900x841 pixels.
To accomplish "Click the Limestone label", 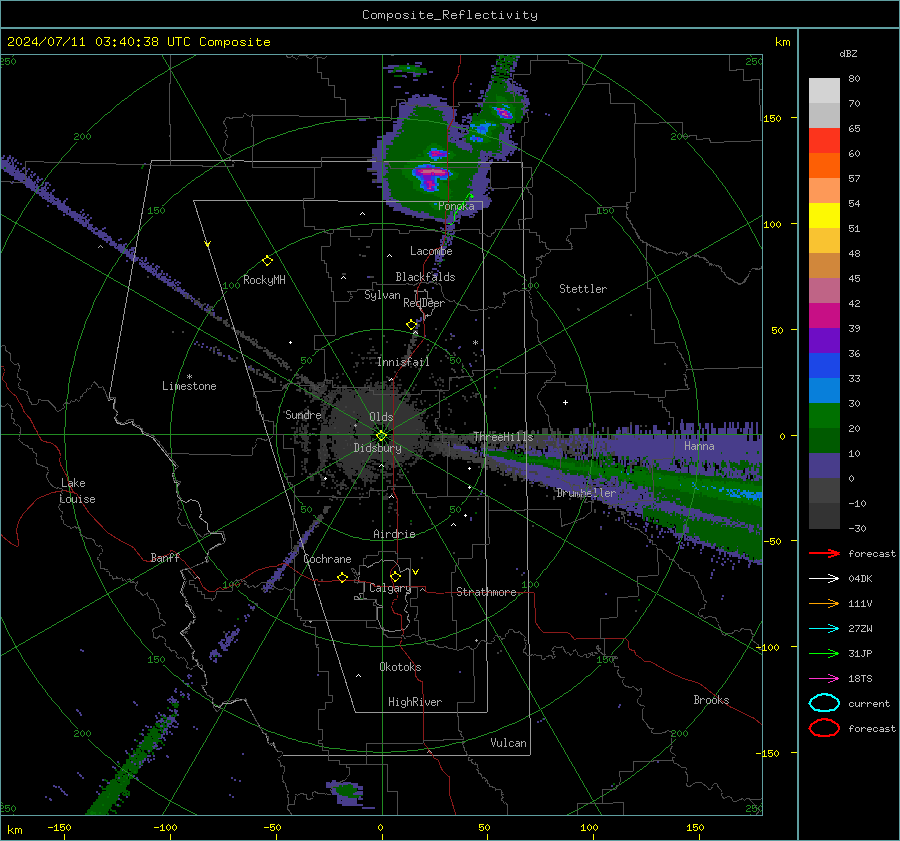I will 189,386.
